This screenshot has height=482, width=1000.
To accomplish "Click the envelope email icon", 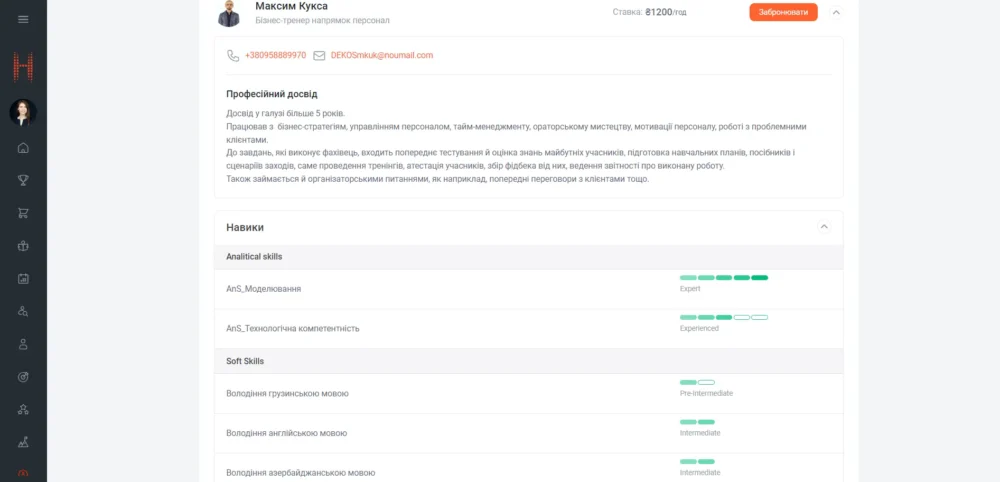I will [x=320, y=56].
